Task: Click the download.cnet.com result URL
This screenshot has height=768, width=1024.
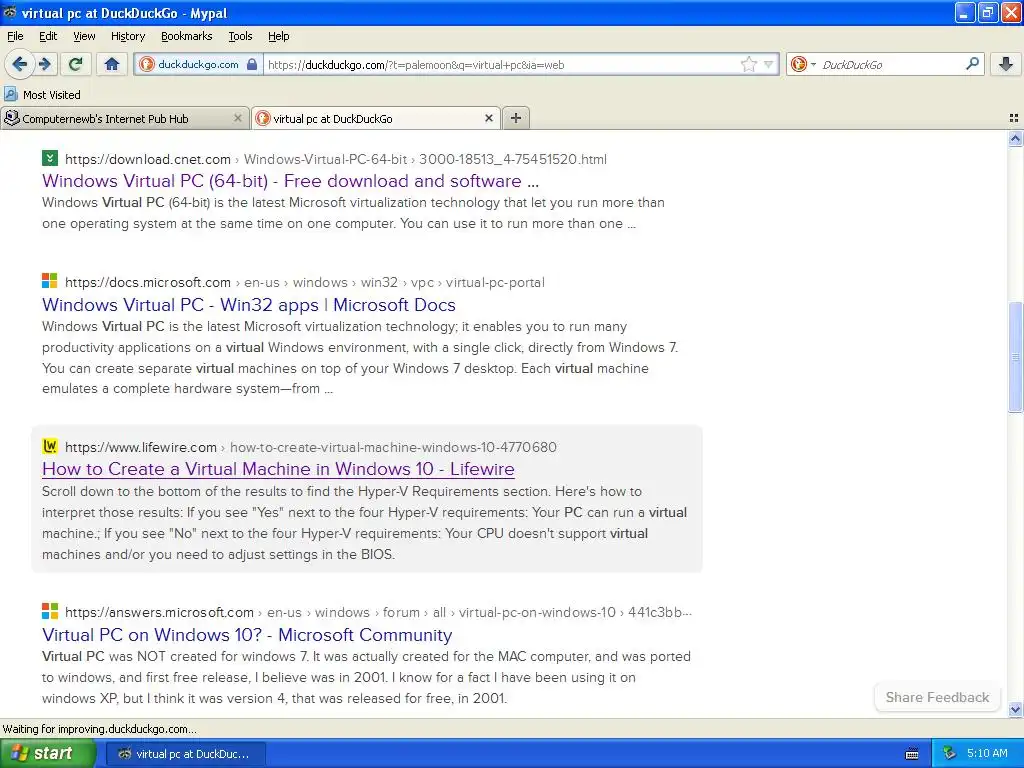Action: [x=336, y=159]
